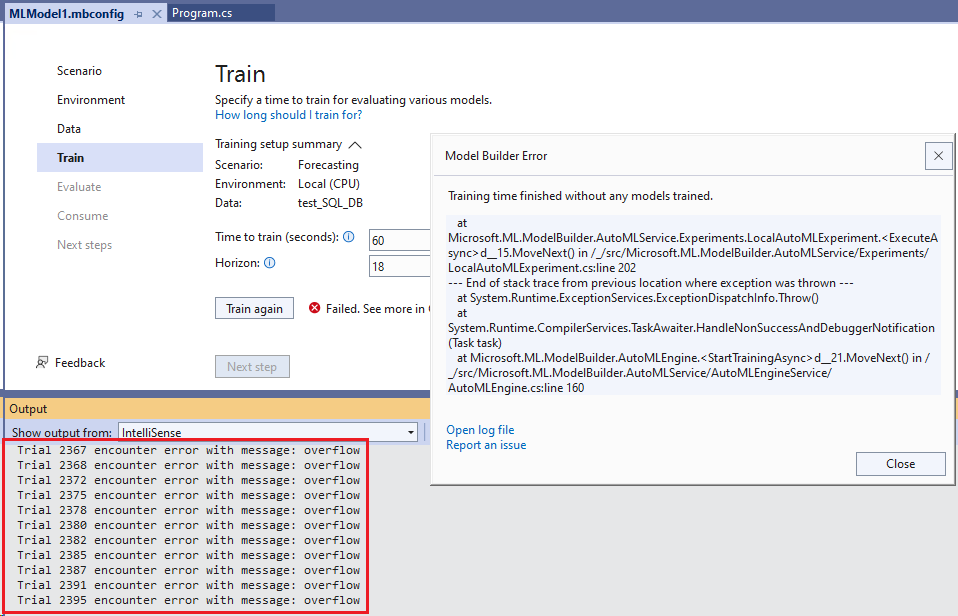Open the 'How long should I train for?' link
The height and width of the screenshot is (616, 958).
[288, 115]
